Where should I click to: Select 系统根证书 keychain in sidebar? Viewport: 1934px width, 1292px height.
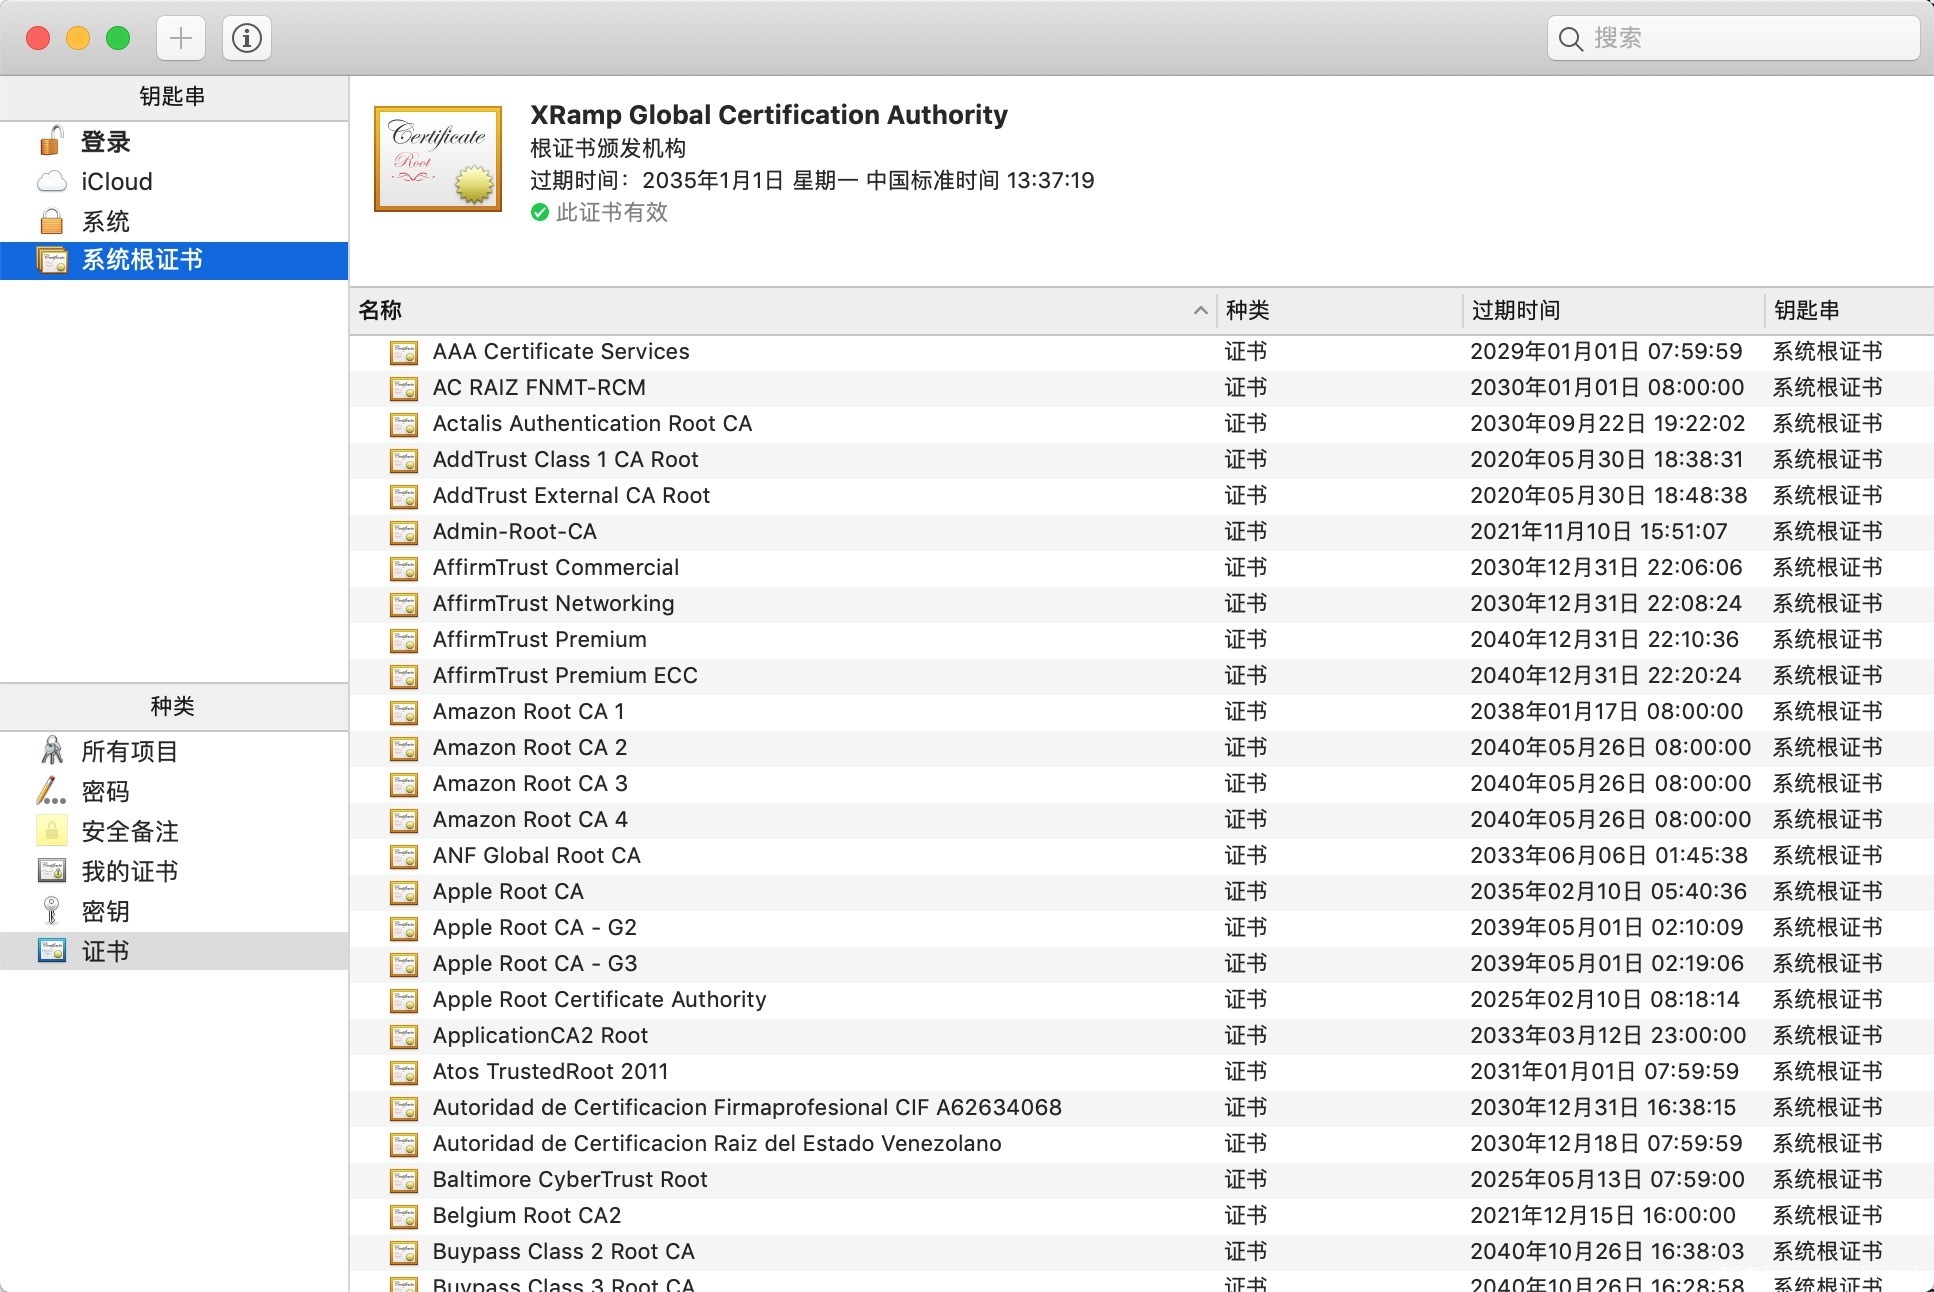[x=141, y=260]
